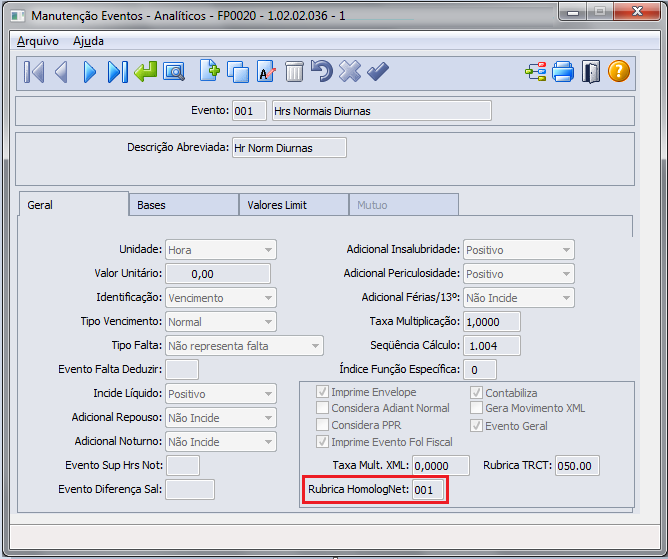Screen dimensions: 668x559
Task: Open the Ajuda menu
Action: (x=88, y=41)
